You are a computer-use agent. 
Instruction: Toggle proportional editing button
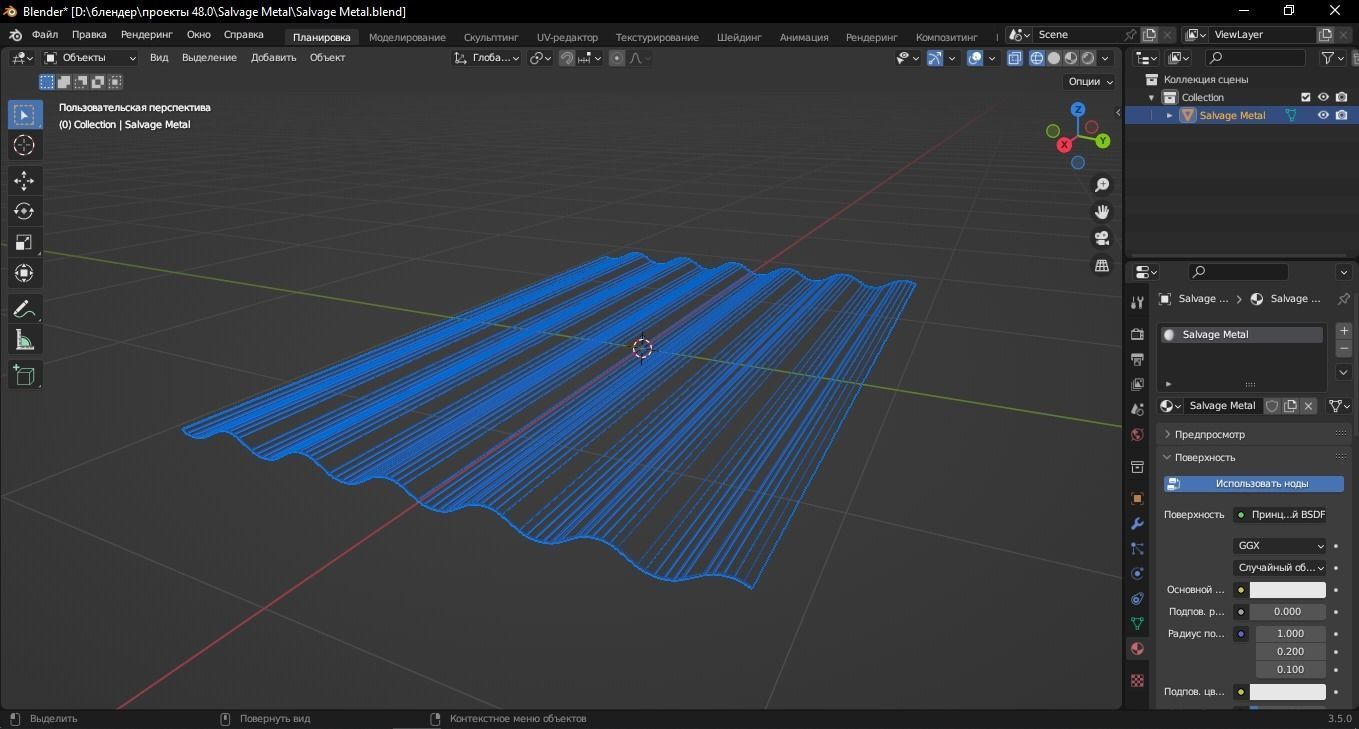pyautogui.click(x=617, y=58)
